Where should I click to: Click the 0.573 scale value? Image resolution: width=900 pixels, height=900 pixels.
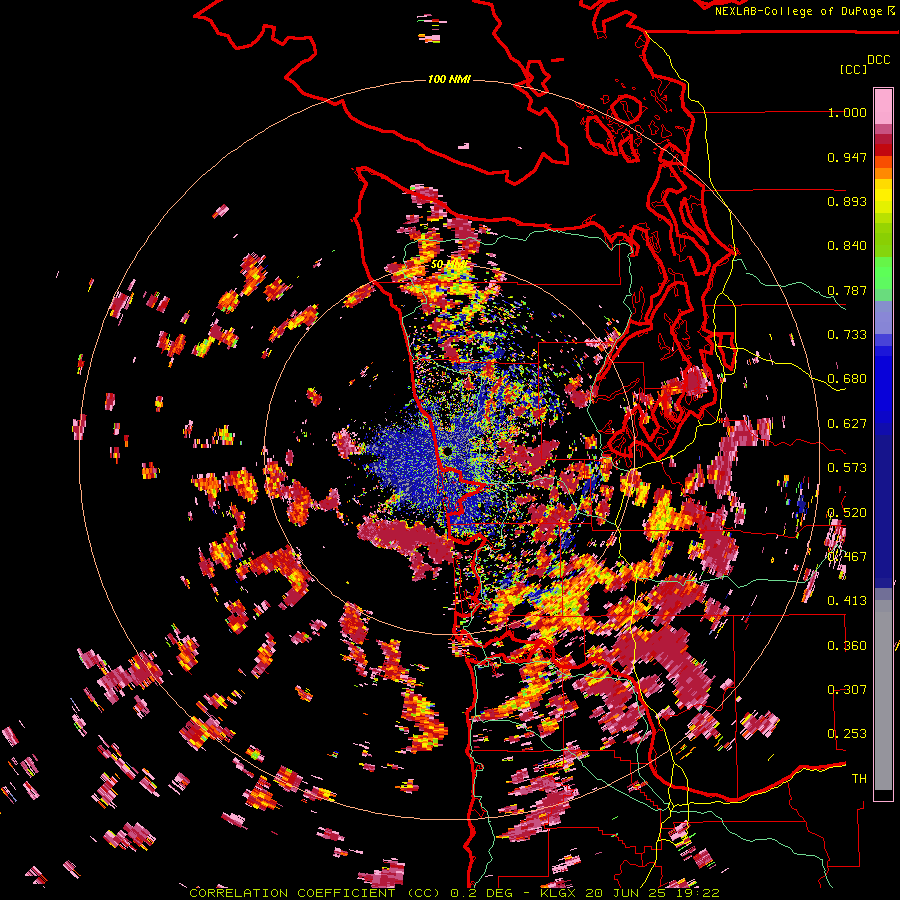click(847, 468)
